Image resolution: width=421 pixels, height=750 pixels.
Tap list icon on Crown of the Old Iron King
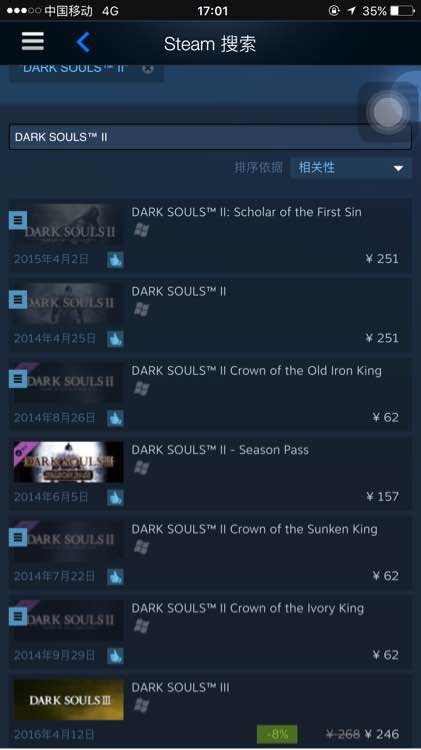[x=18, y=379]
